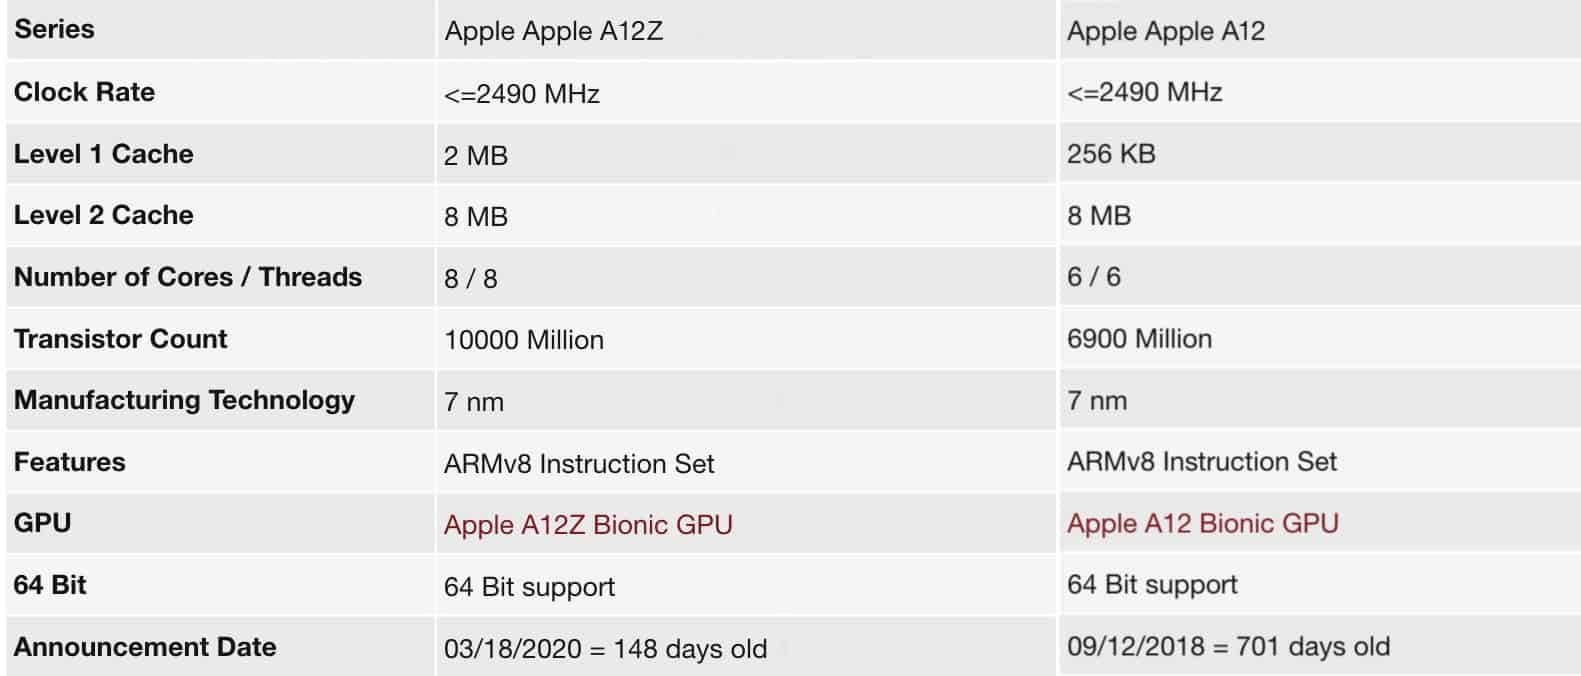Select the Level 2 Cache row label

pos(103,215)
